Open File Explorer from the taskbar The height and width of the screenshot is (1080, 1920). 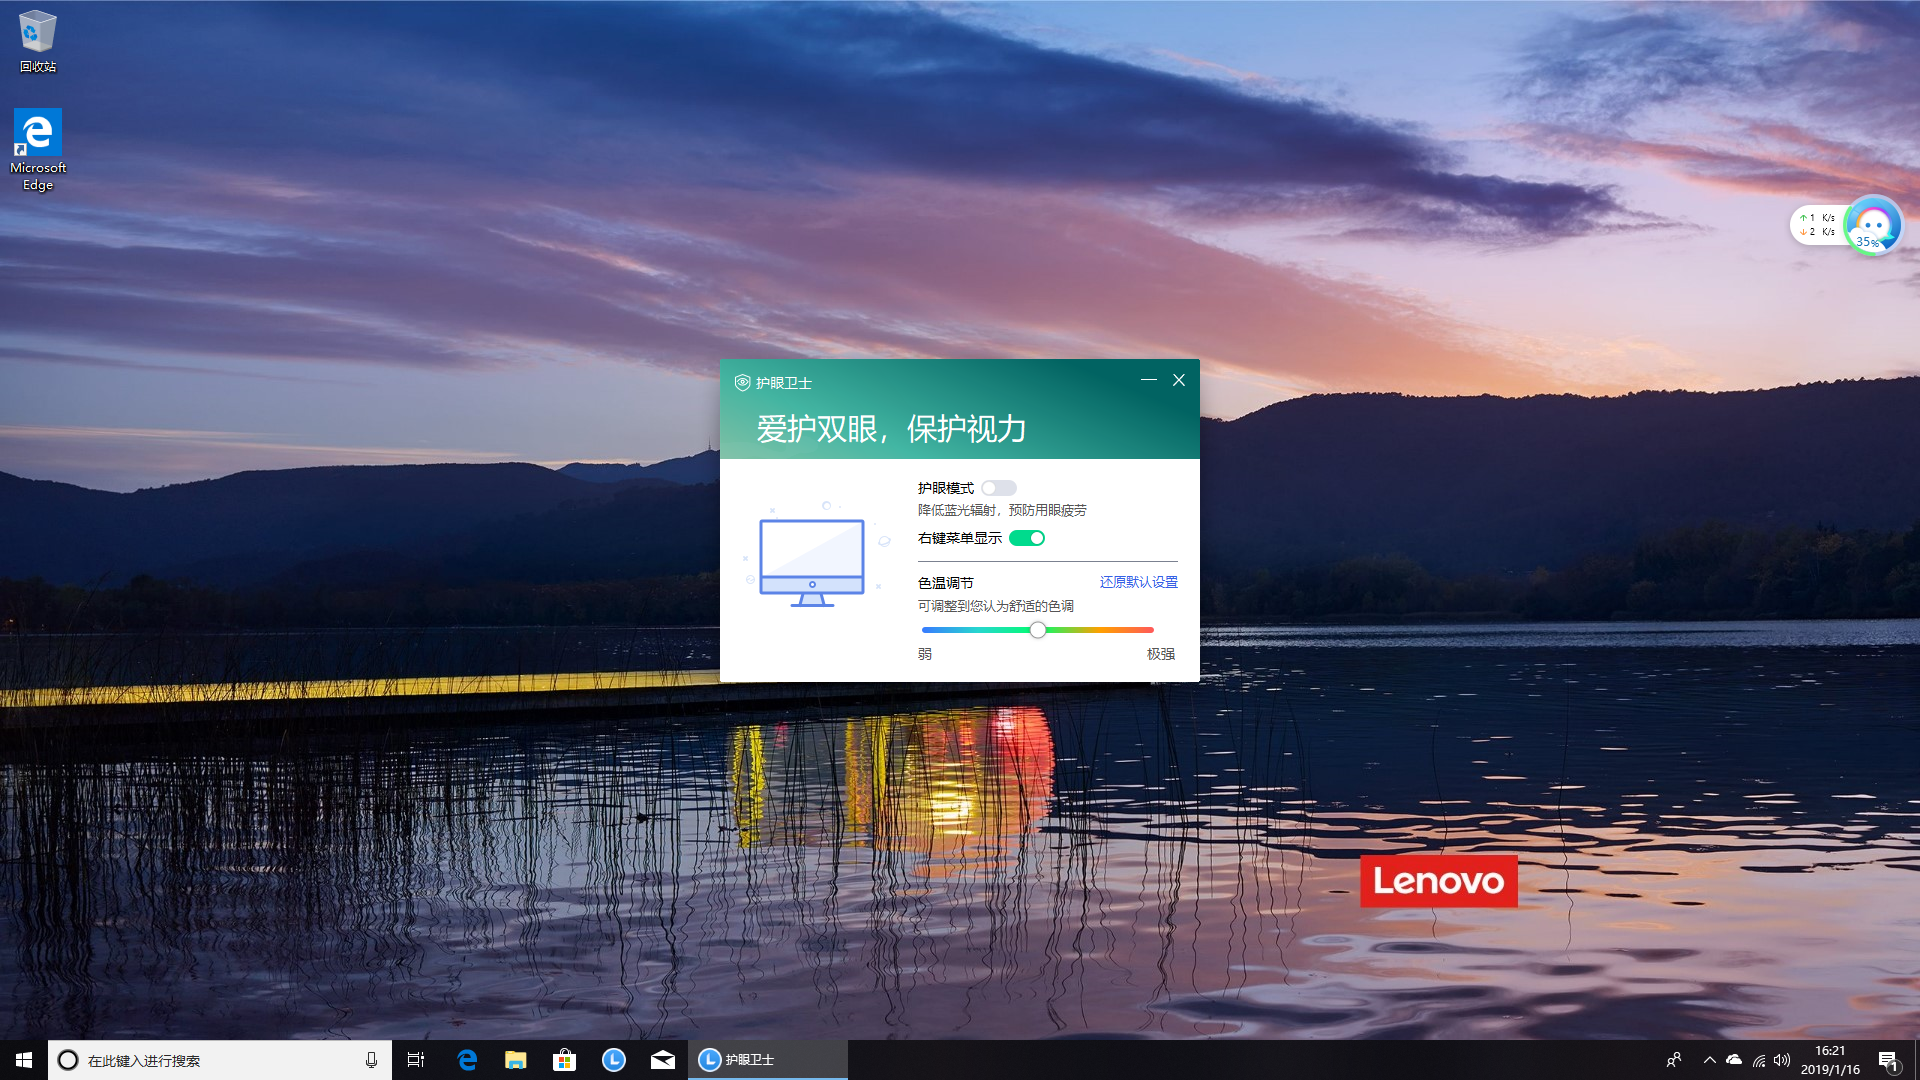click(x=515, y=1060)
